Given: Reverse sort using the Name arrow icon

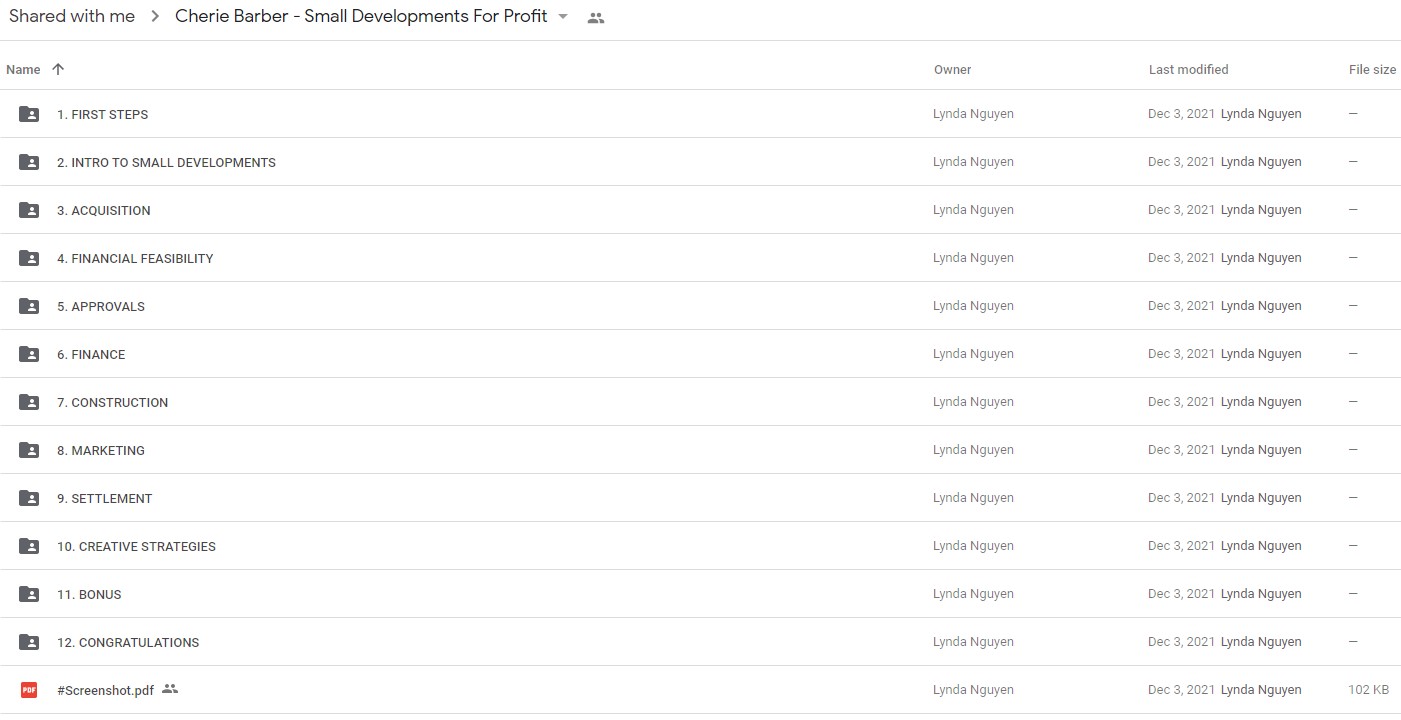Looking at the screenshot, I should [x=58, y=69].
